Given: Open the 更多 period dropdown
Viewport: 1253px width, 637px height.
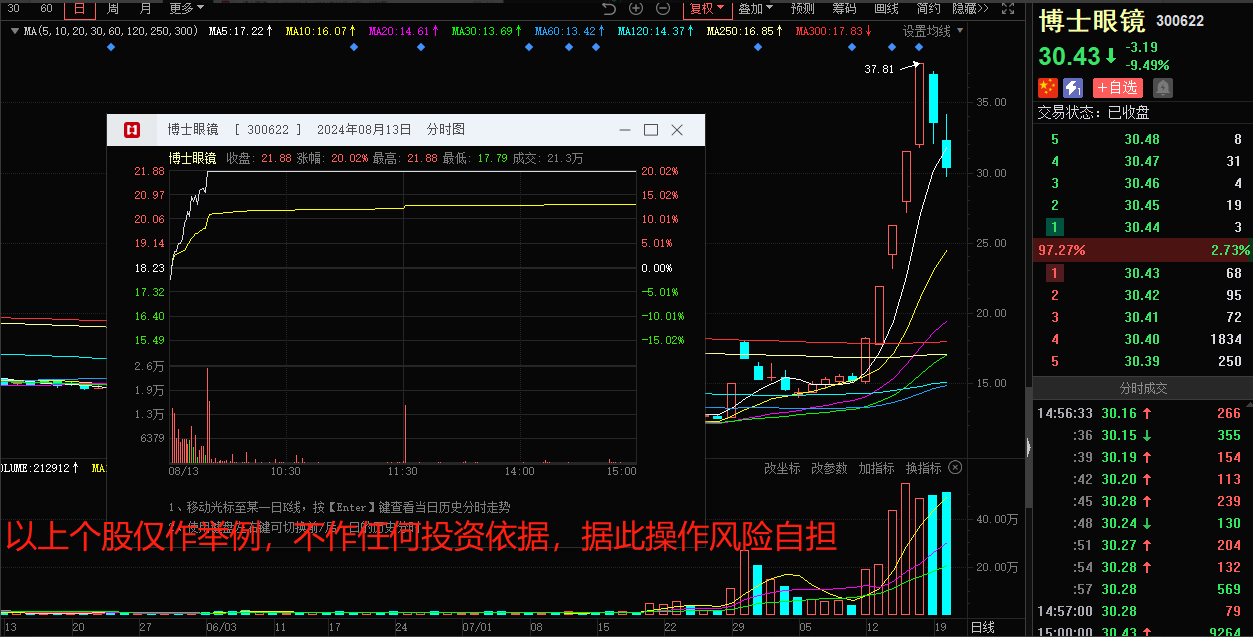Looking at the screenshot, I should [x=186, y=8].
